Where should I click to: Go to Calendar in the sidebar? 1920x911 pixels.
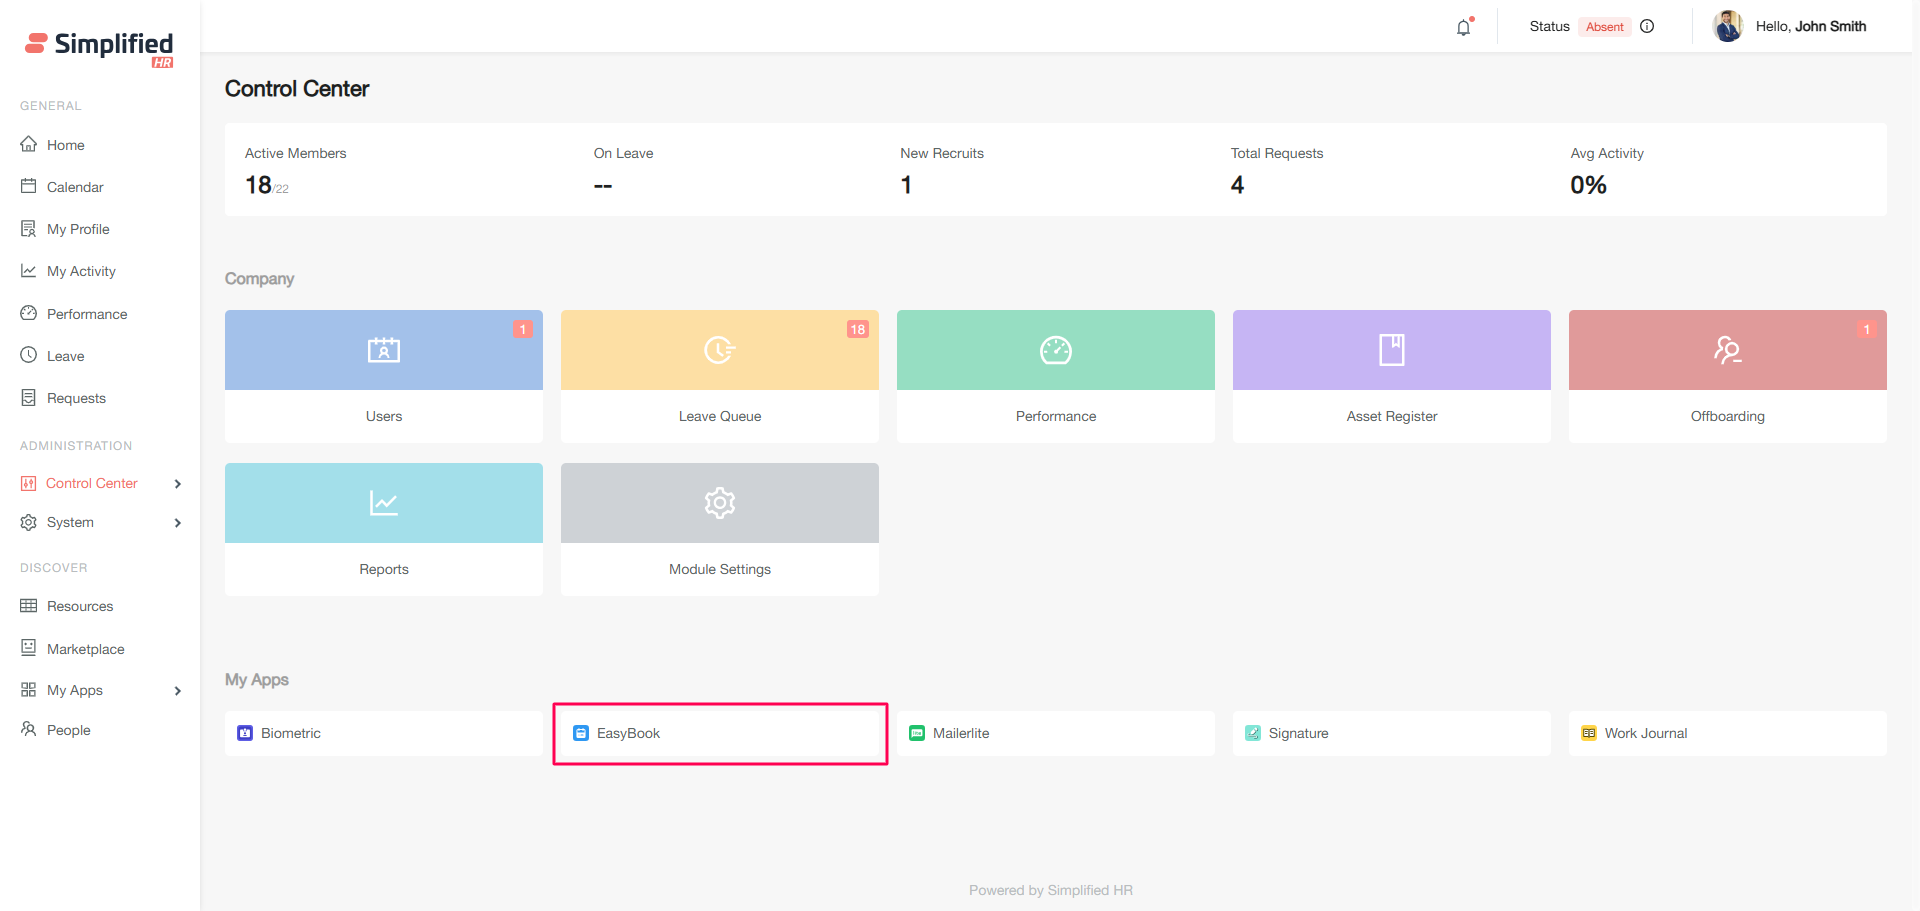[75, 187]
